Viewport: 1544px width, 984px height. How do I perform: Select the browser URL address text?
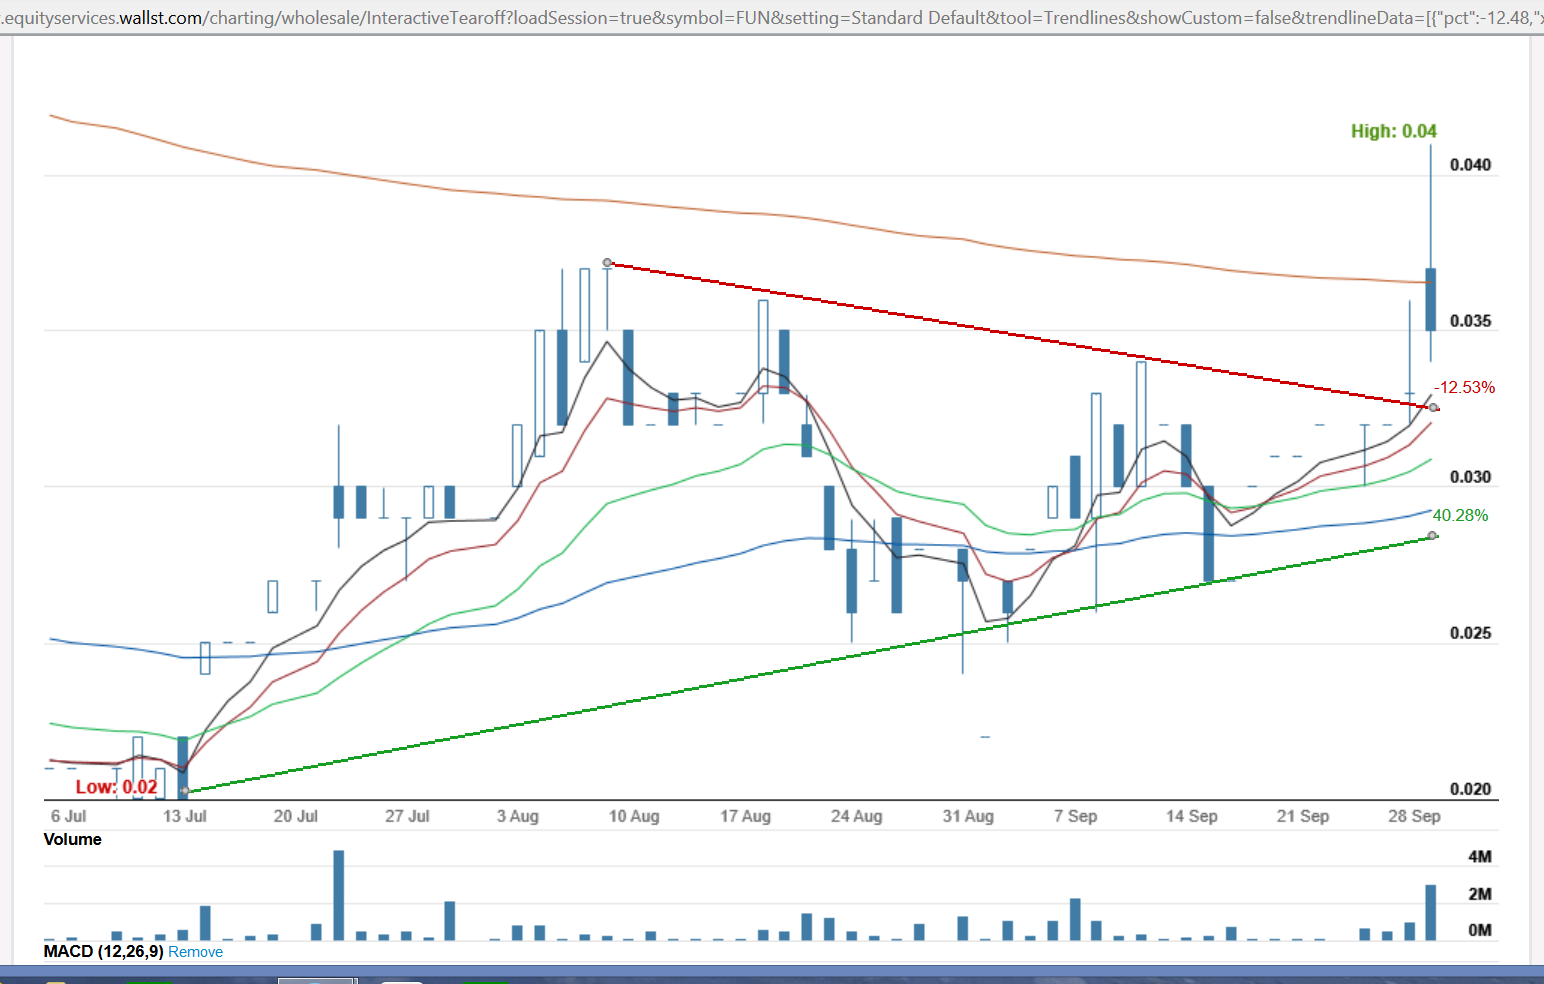772,17
